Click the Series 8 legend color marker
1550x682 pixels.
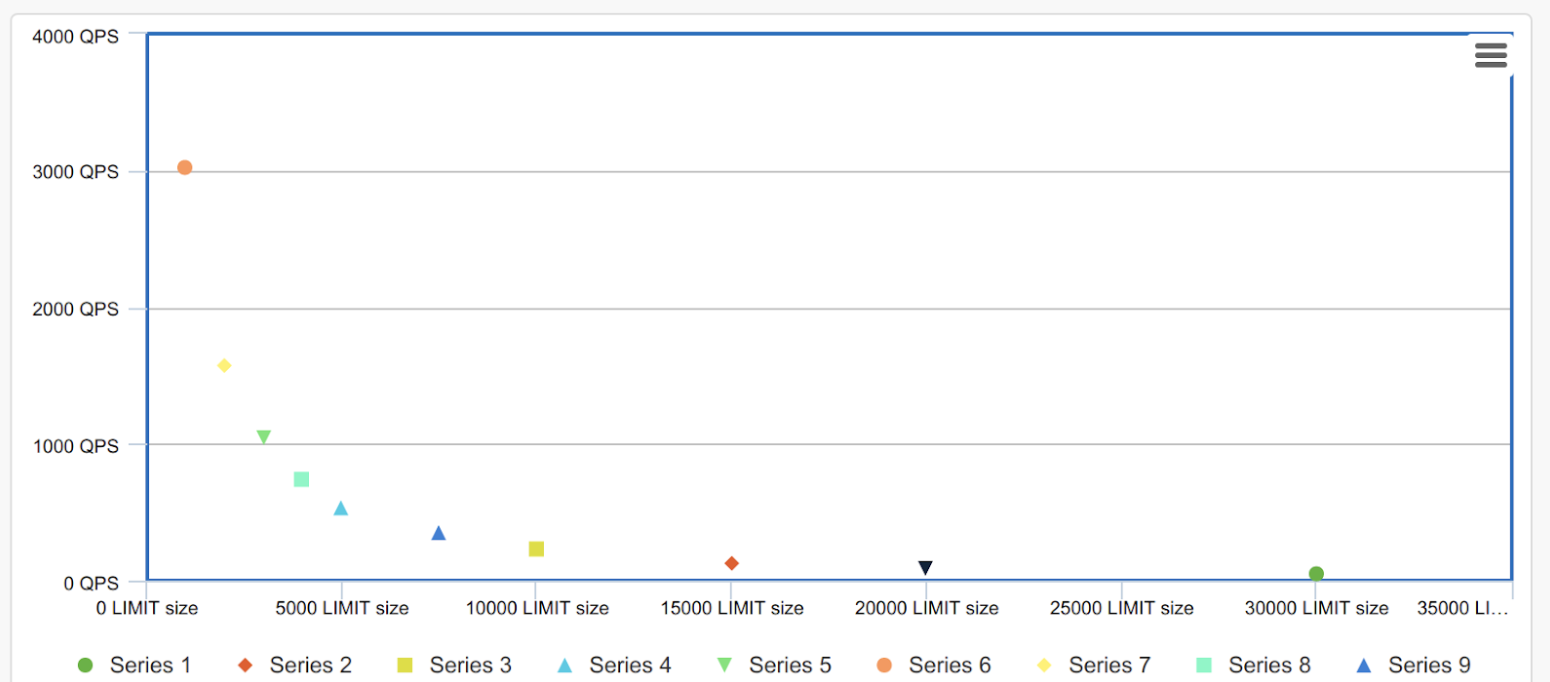pos(1204,665)
